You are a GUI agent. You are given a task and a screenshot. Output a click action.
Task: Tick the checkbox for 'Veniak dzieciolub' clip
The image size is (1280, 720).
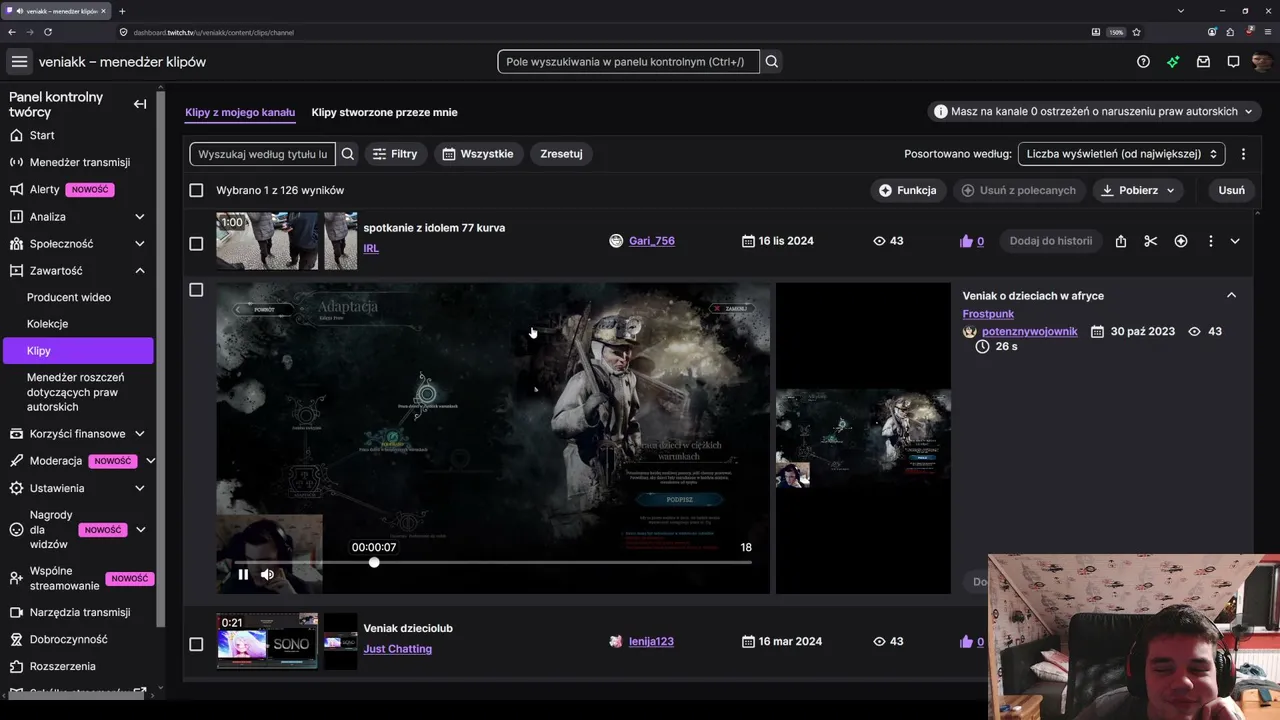coord(196,644)
